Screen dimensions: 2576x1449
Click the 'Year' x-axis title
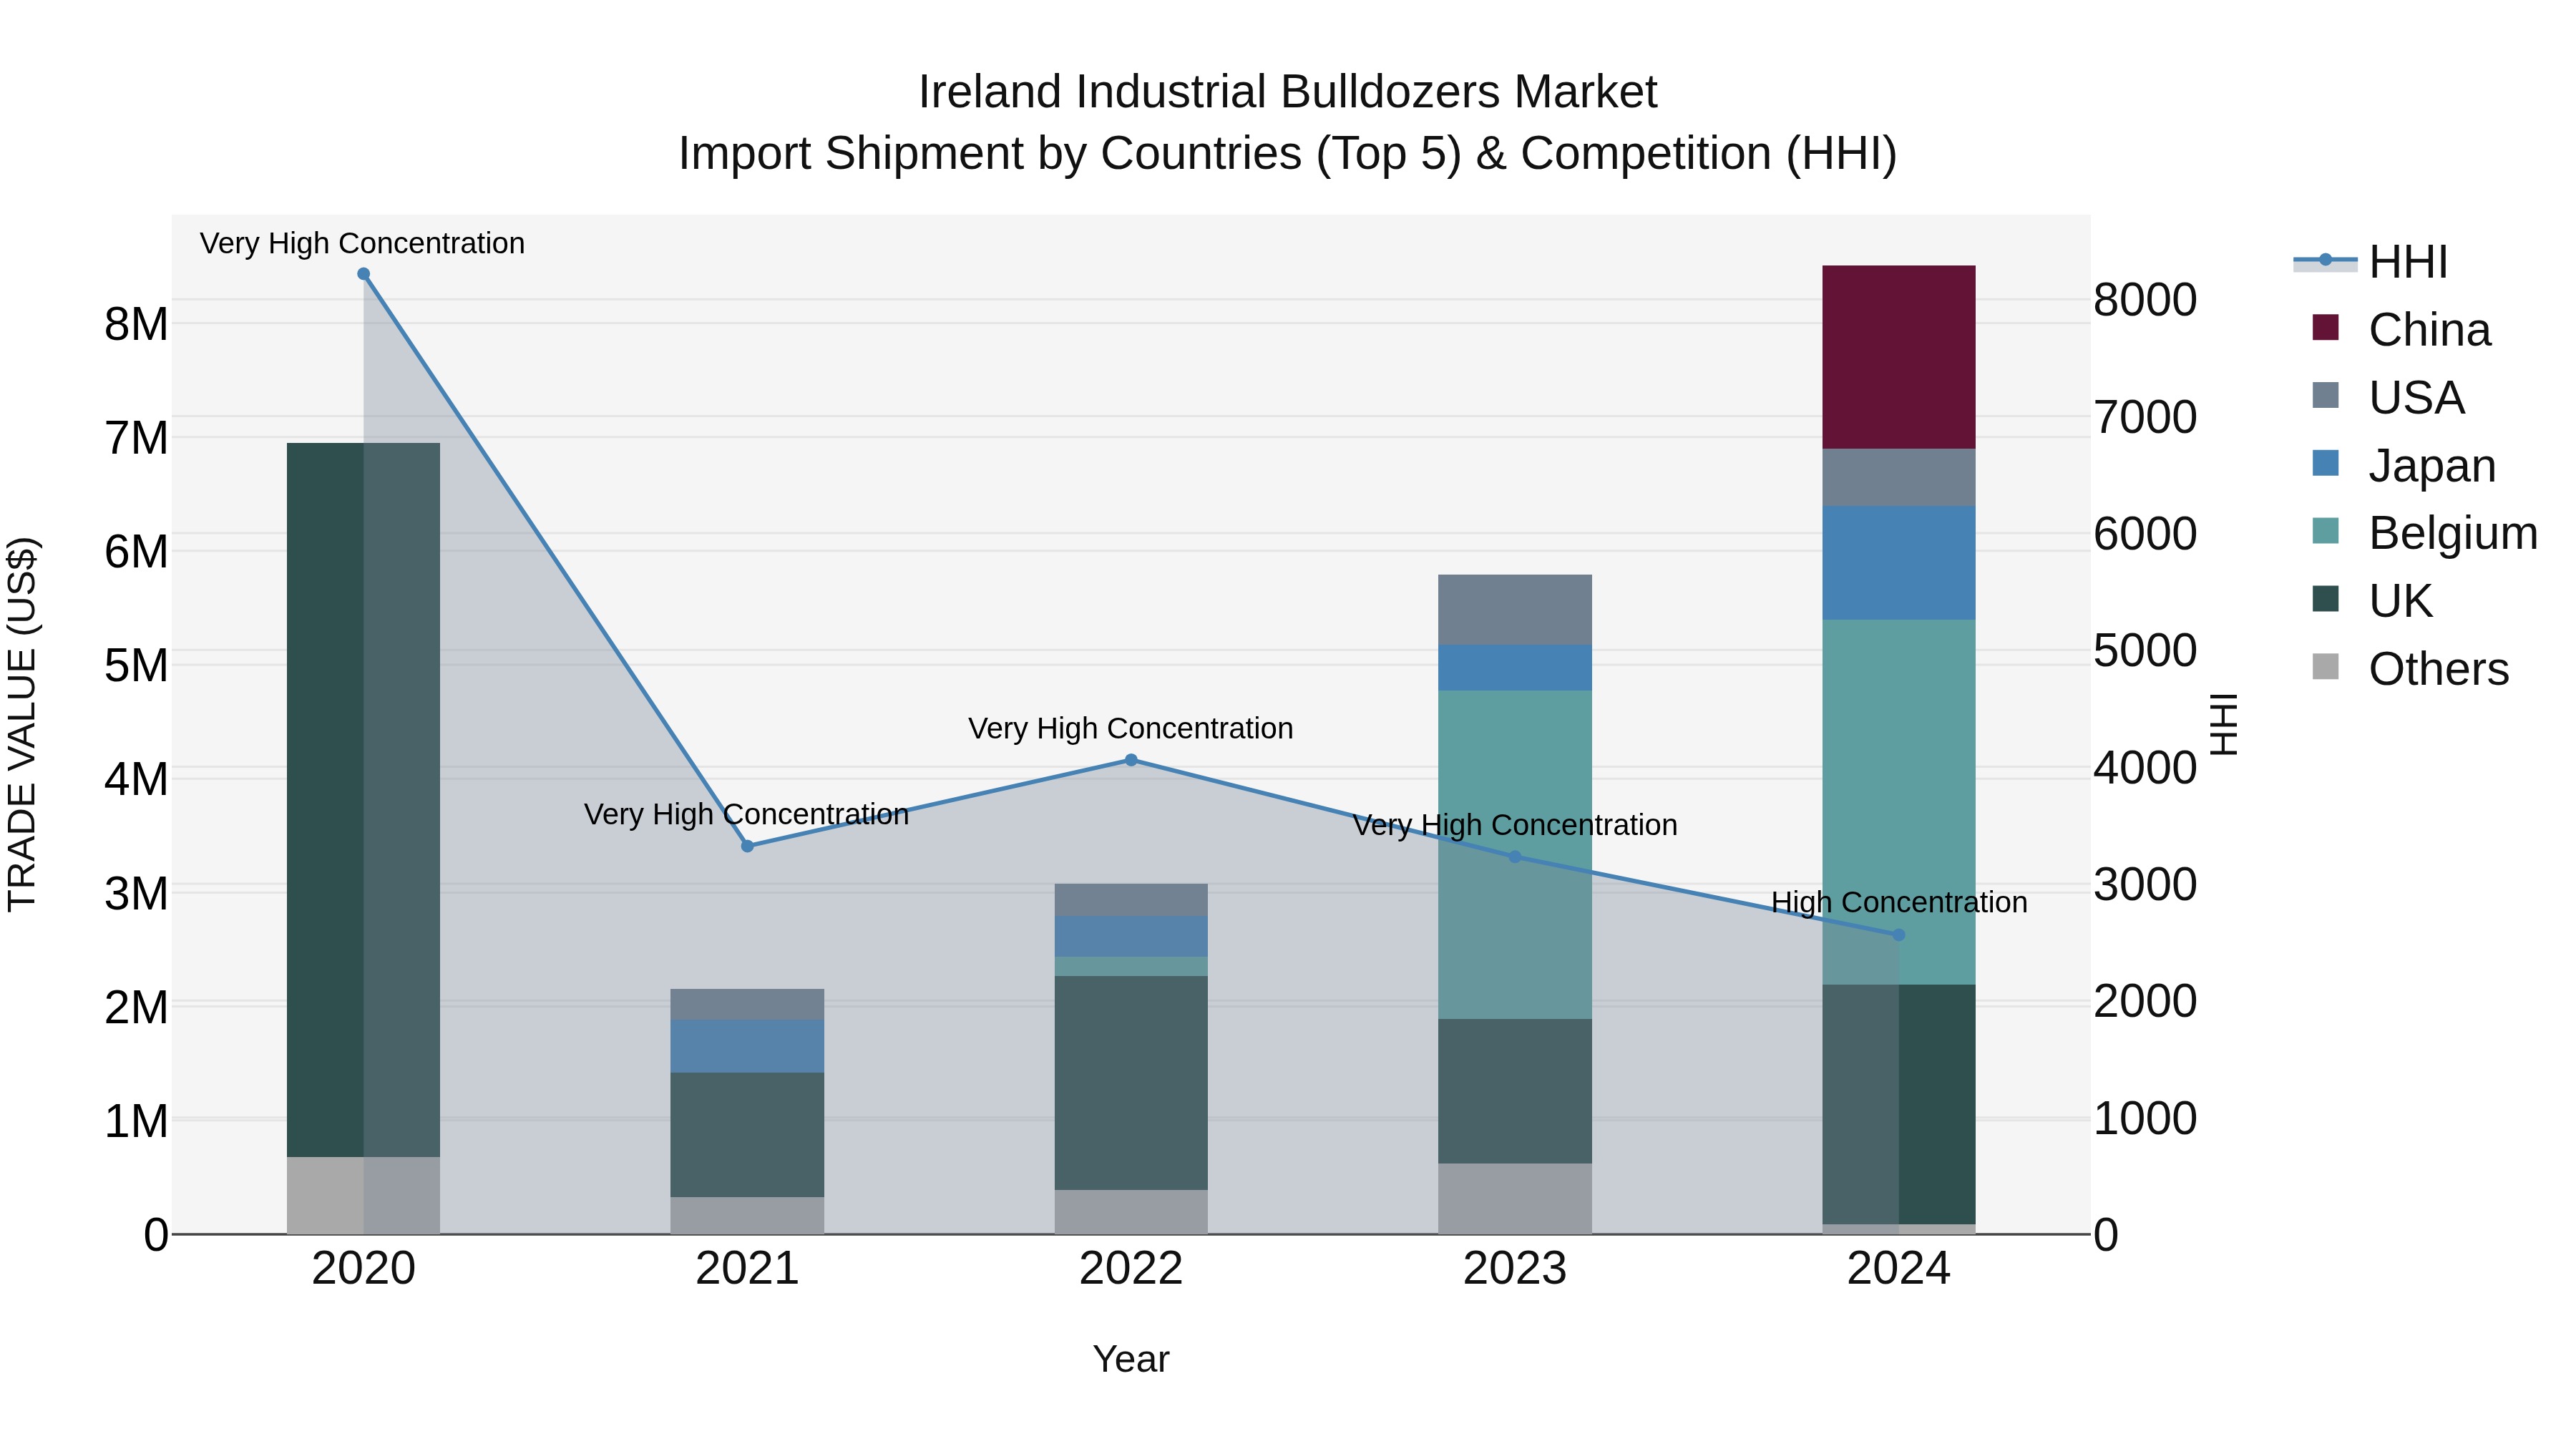(1131, 1359)
